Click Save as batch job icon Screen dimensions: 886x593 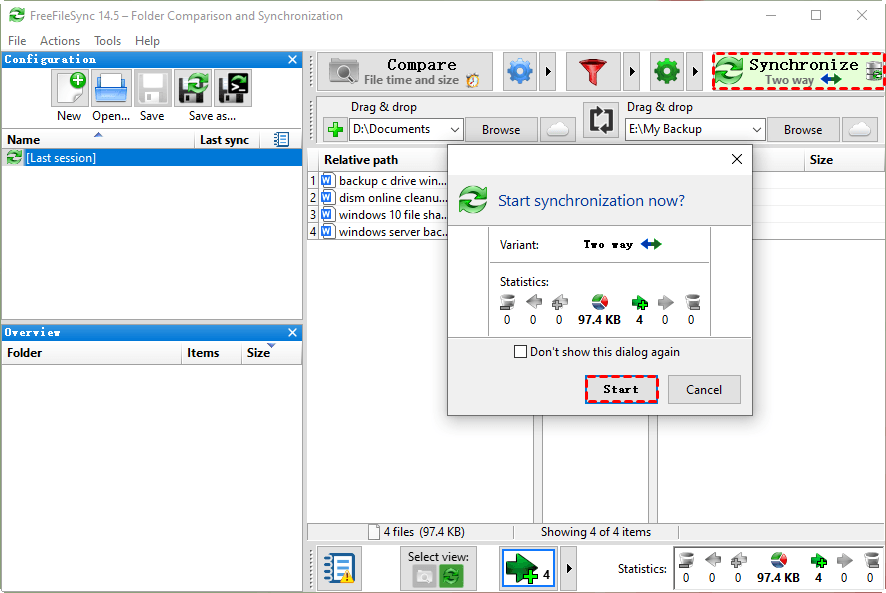[233, 89]
